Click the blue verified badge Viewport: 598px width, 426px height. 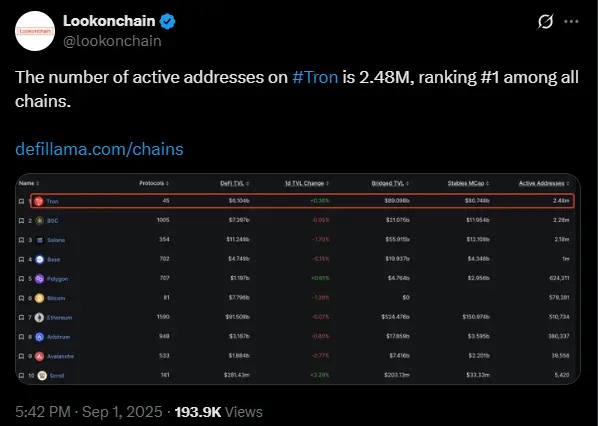click(167, 21)
